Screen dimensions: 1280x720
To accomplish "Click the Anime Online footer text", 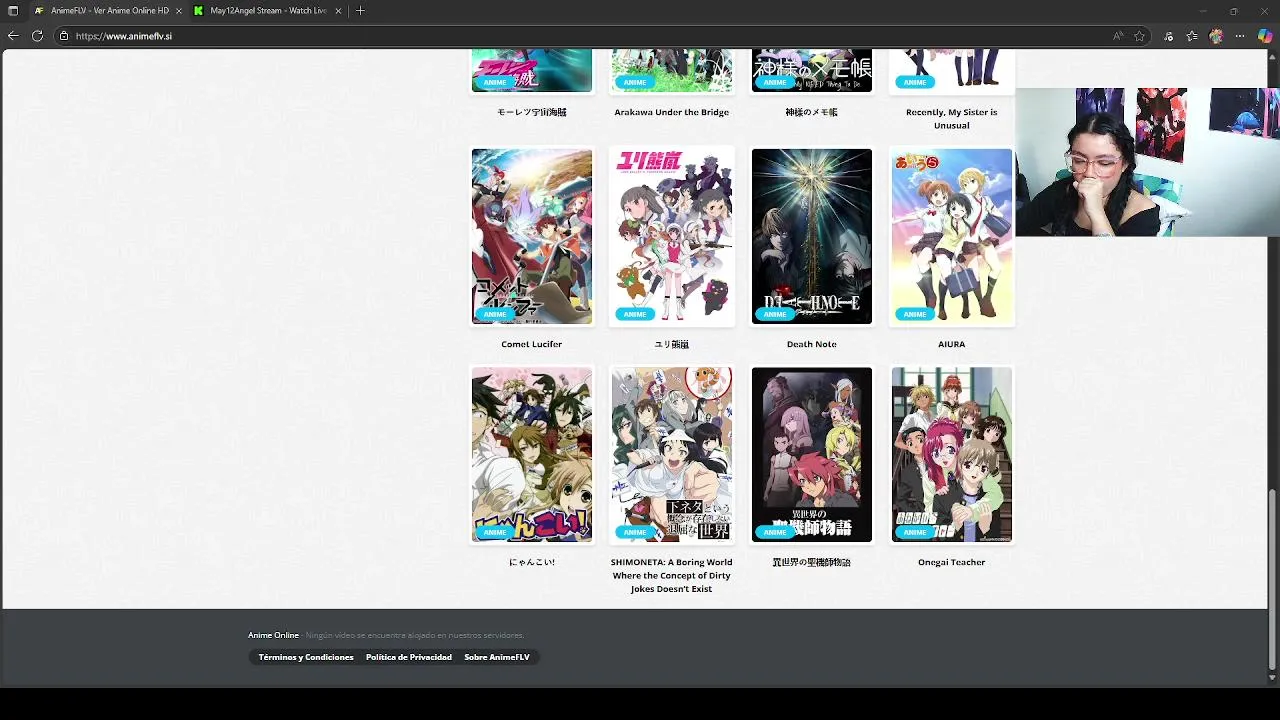I will coord(274,635).
